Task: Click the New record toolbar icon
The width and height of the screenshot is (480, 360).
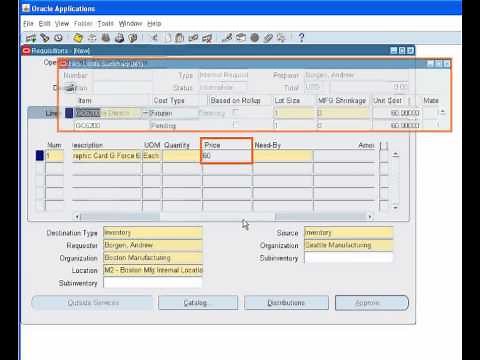Action: pos(31,38)
